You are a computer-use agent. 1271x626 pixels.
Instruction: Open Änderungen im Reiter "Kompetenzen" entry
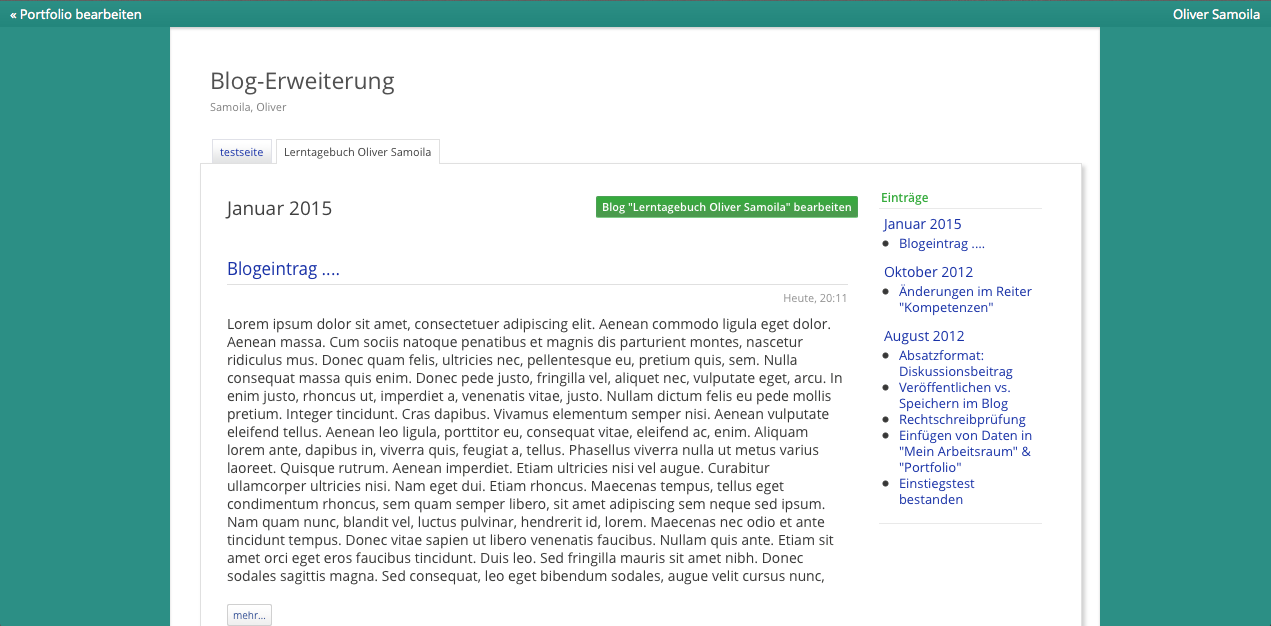coord(964,299)
